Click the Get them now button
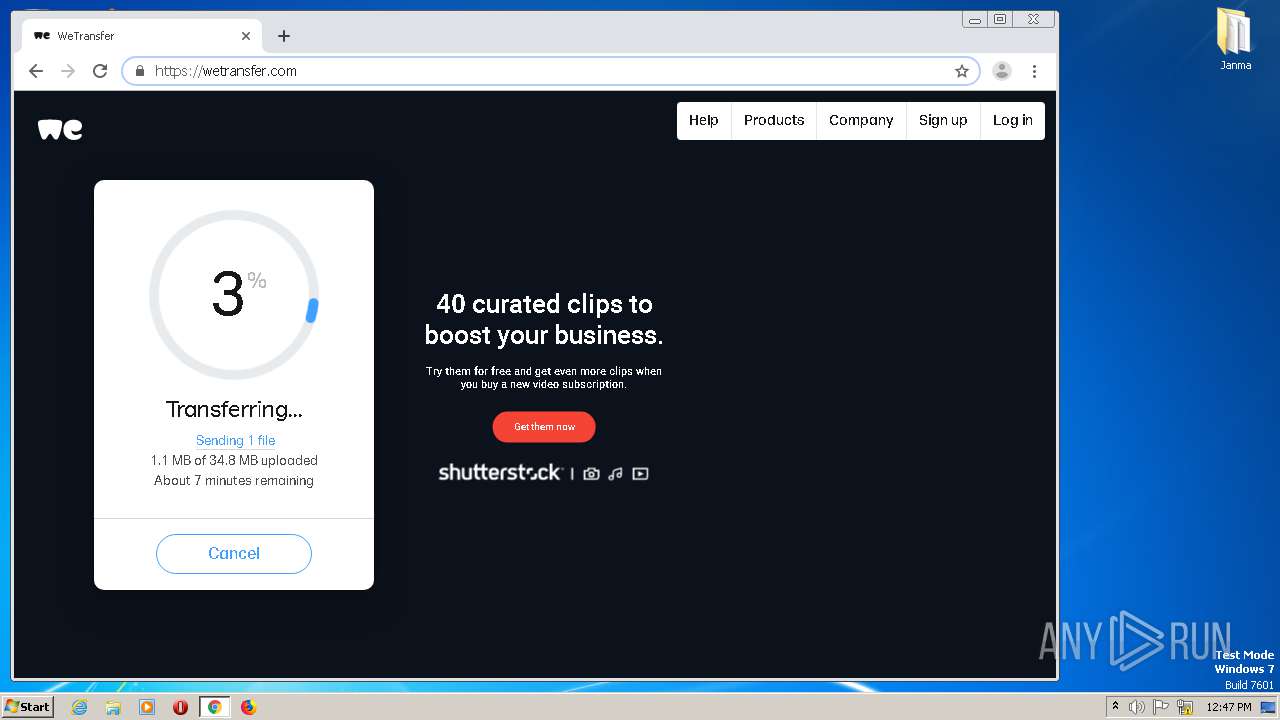Viewport: 1280px width, 720px height. pos(544,427)
